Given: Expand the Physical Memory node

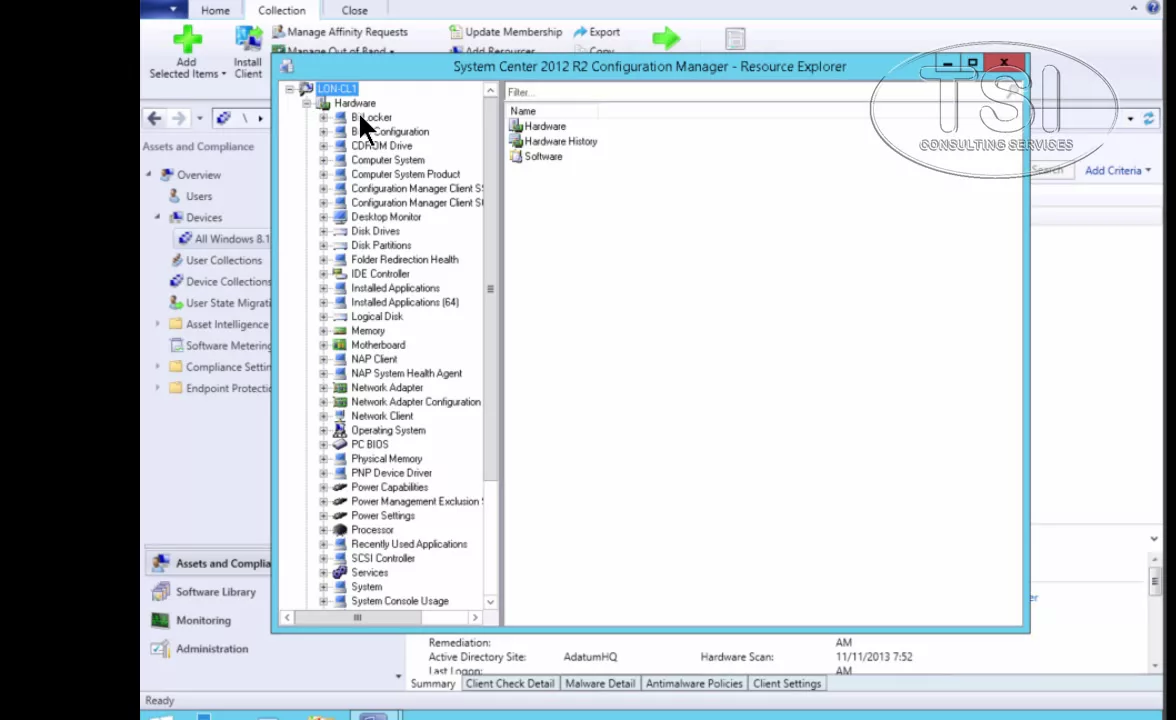Looking at the screenshot, I should coord(323,459).
